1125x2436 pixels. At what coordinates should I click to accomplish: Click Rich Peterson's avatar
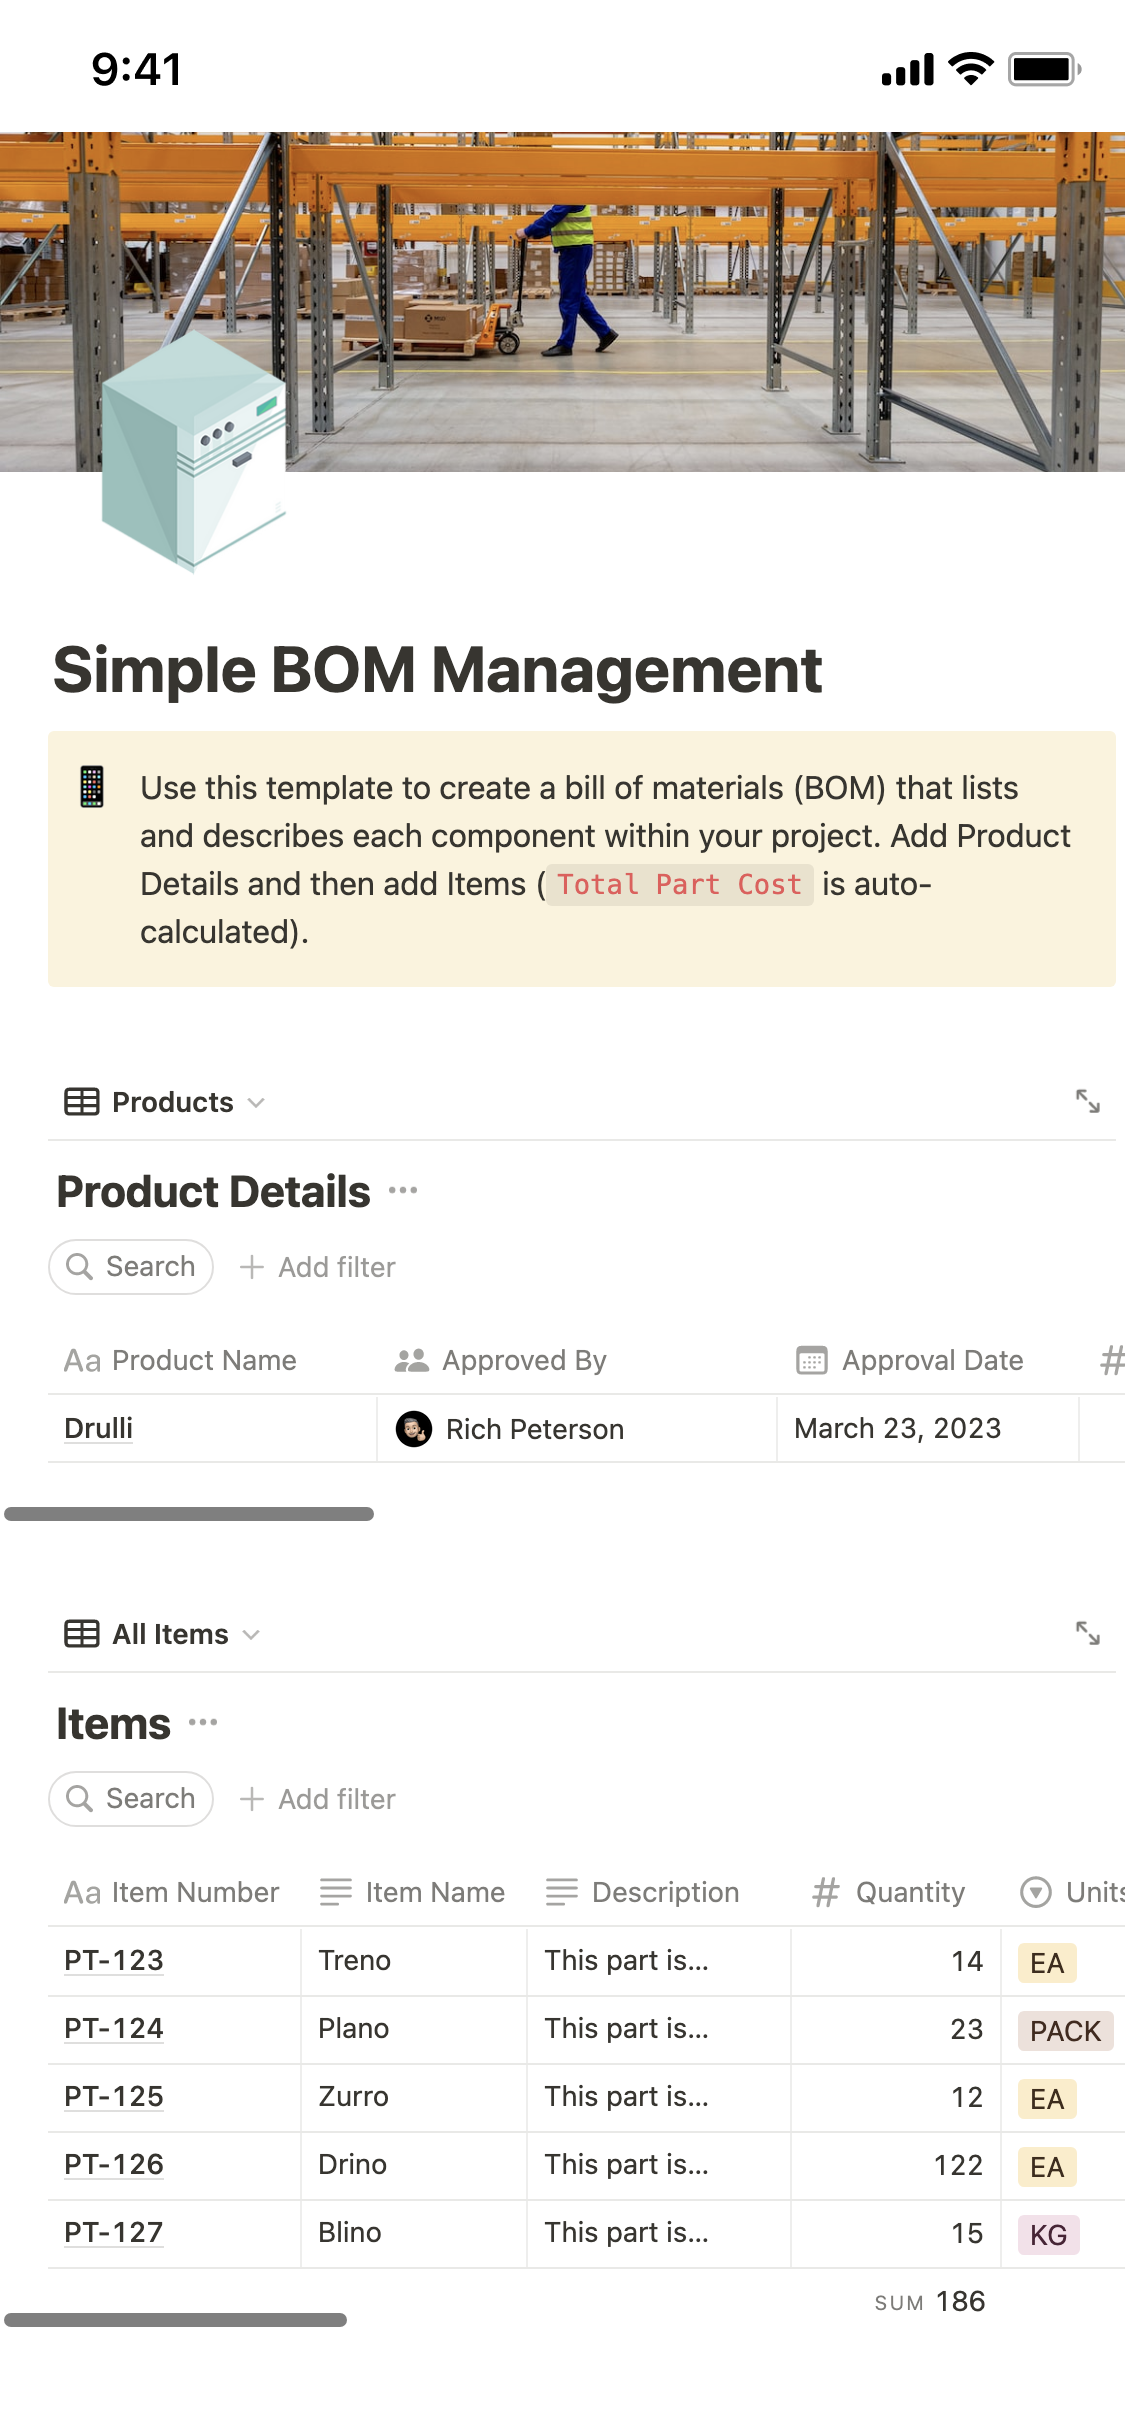pos(414,1429)
